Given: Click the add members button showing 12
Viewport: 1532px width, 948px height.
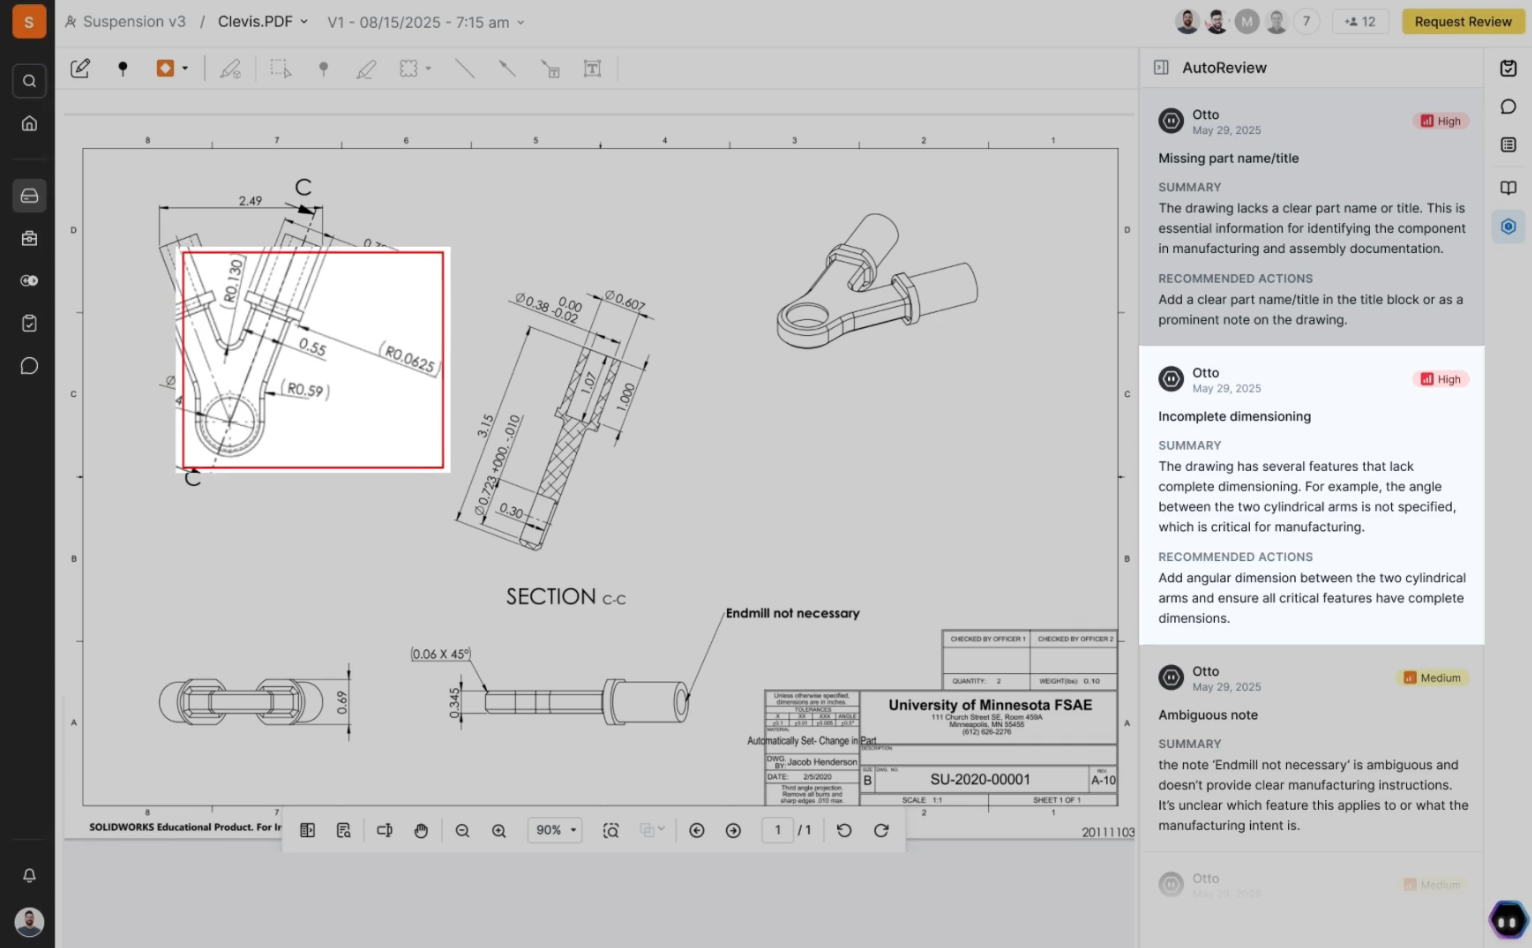Looking at the screenshot, I should [1360, 21].
